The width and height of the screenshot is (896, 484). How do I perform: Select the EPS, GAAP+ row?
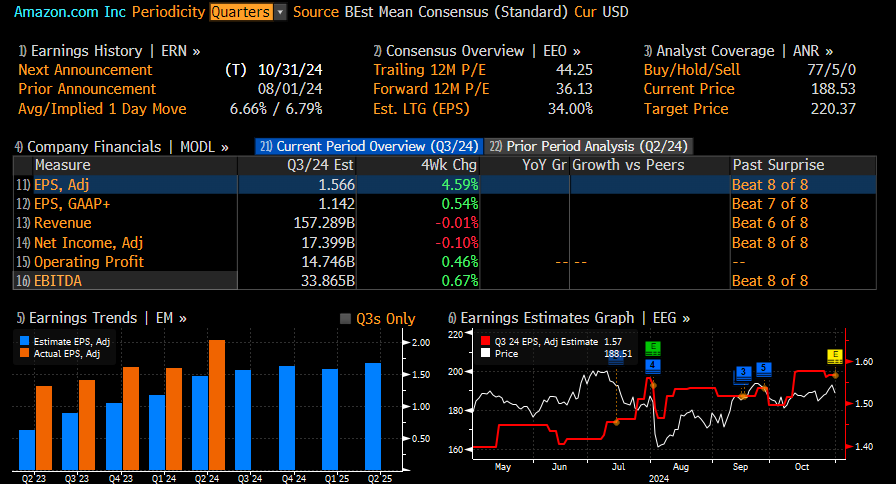[445, 203]
